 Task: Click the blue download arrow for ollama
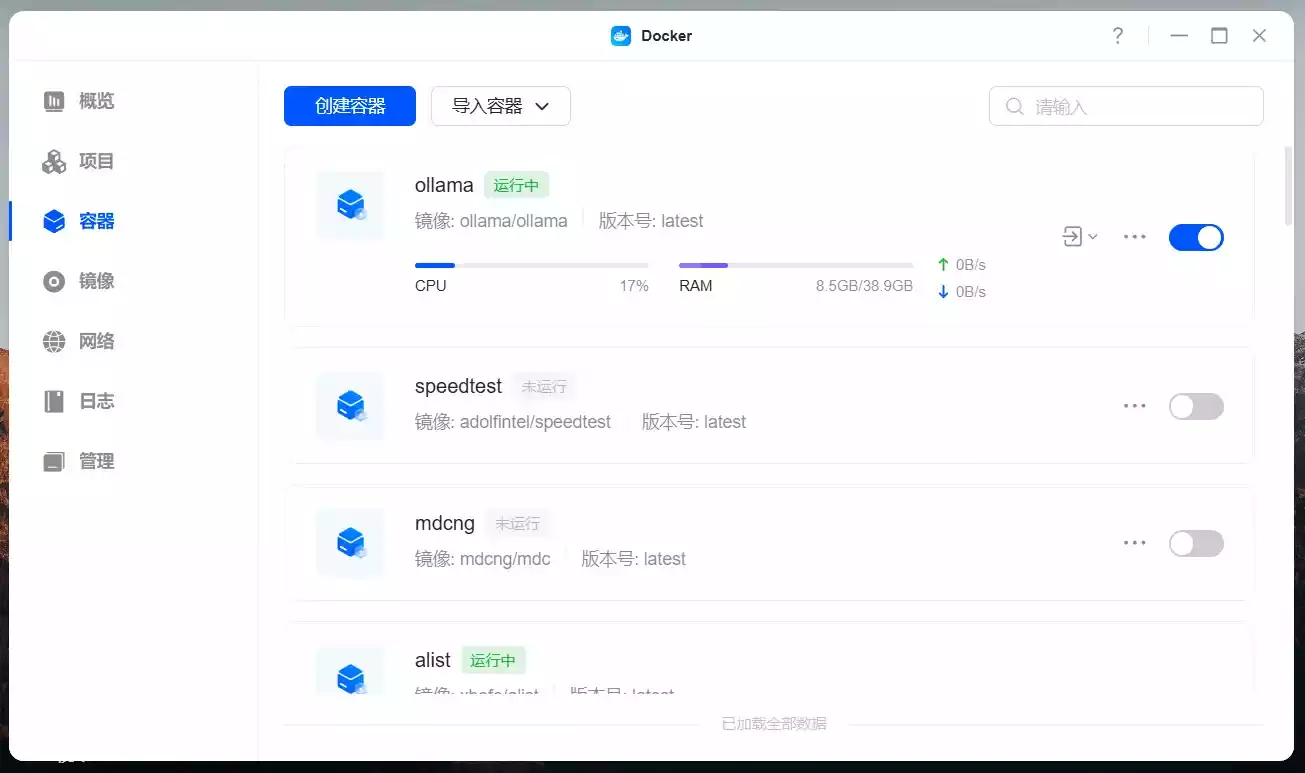pyautogui.click(x=943, y=292)
